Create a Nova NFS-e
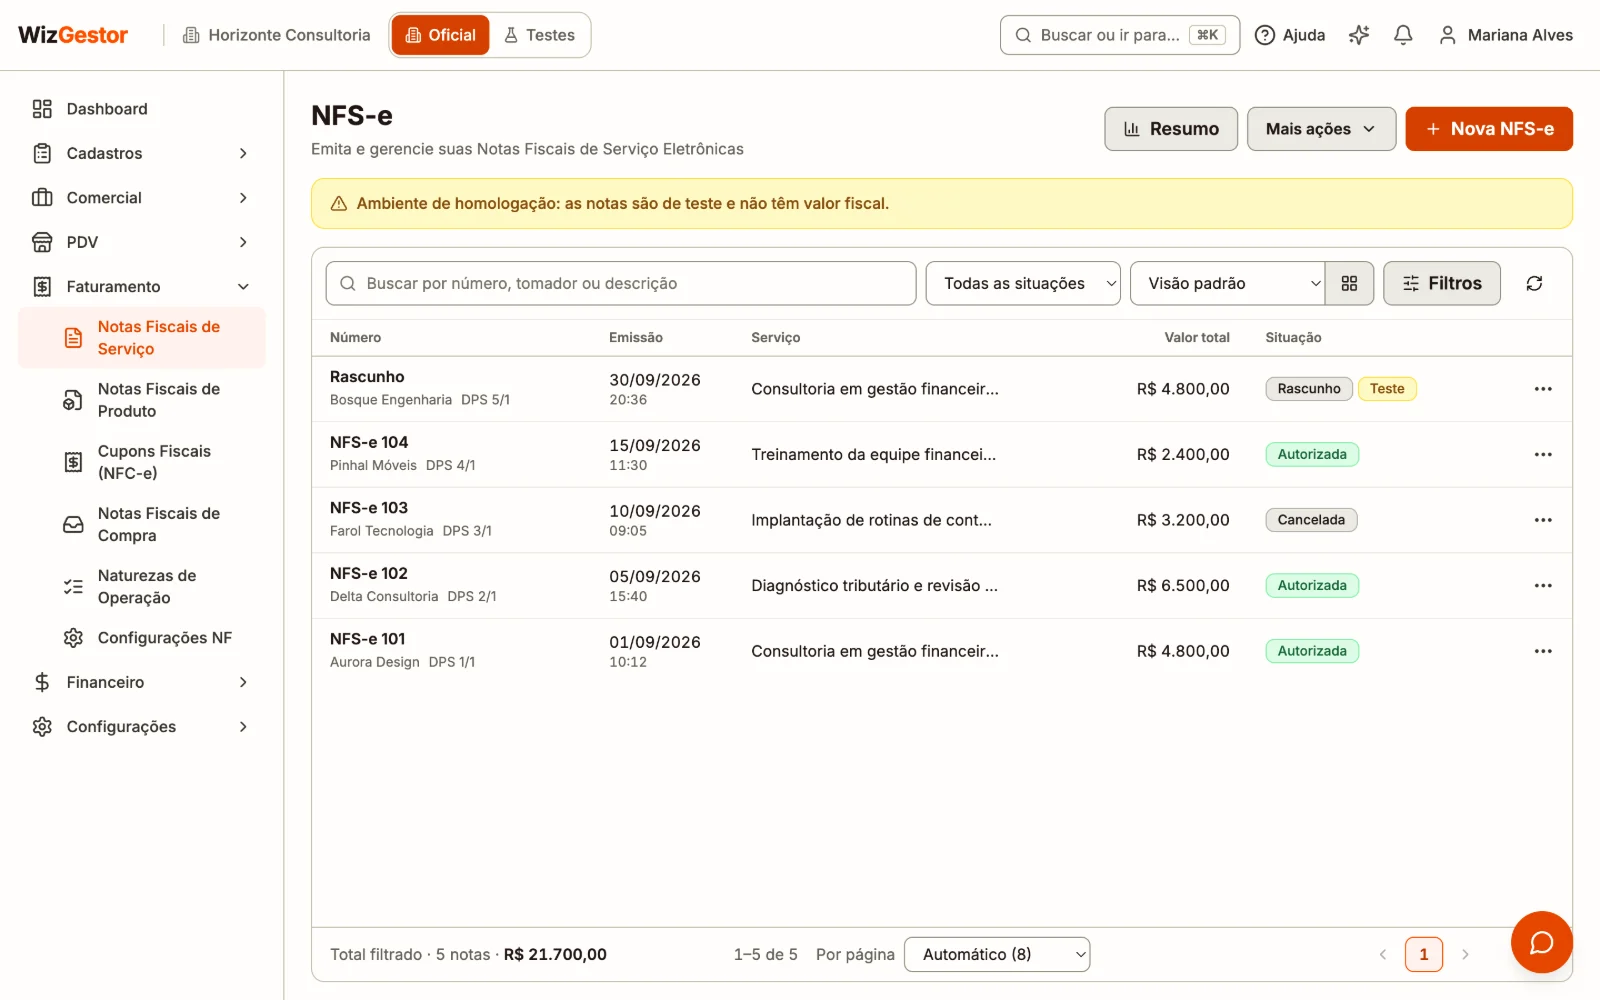 click(1488, 129)
